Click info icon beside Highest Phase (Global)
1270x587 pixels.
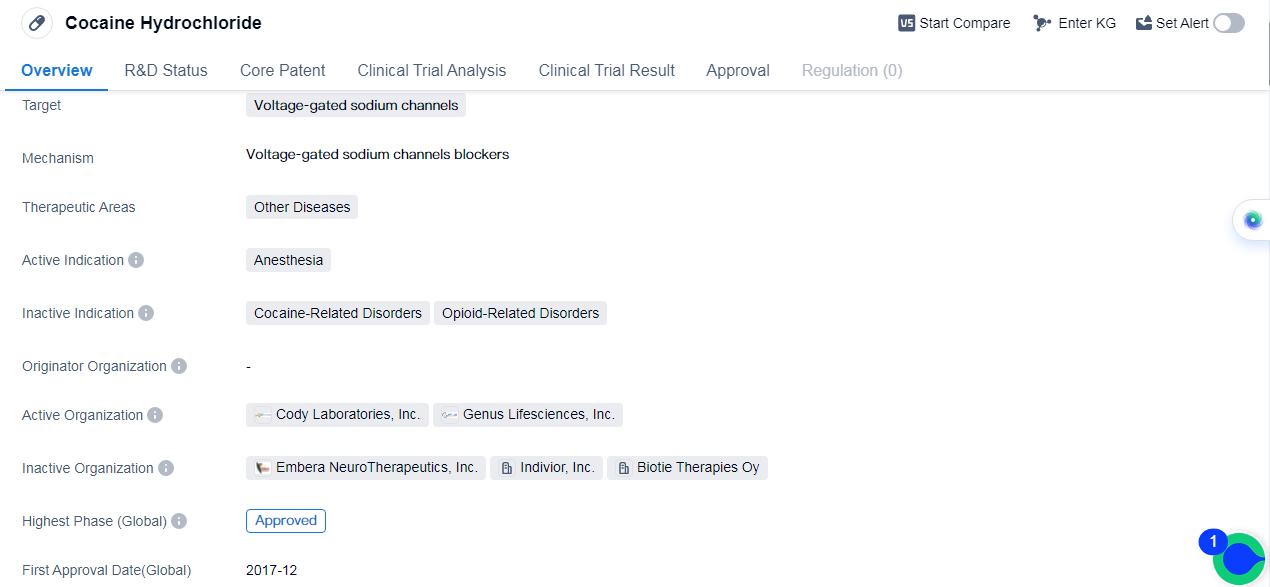pos(179,521)
